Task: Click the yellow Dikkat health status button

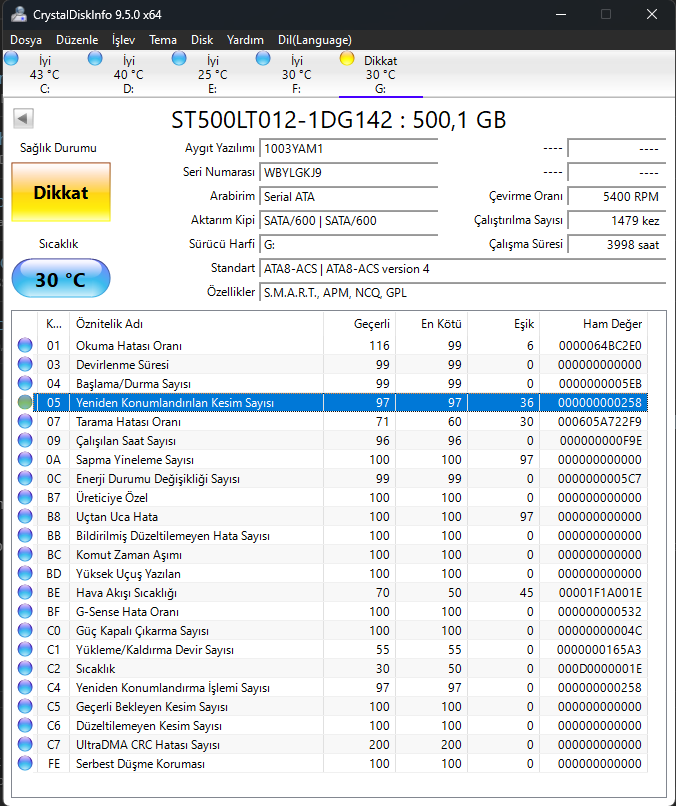Action: 61,192
